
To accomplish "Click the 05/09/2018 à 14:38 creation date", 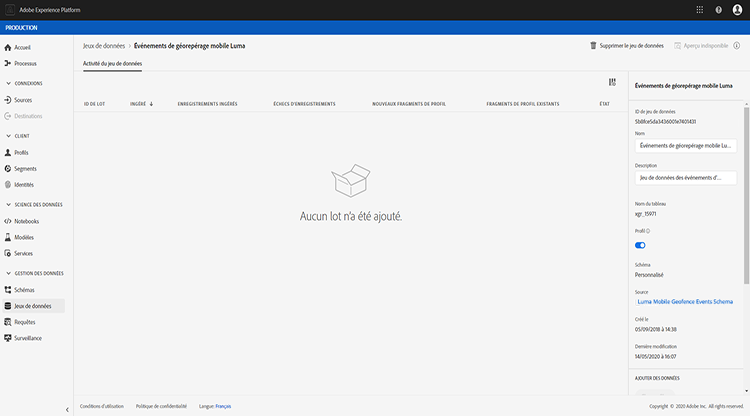I will (655, 329).
